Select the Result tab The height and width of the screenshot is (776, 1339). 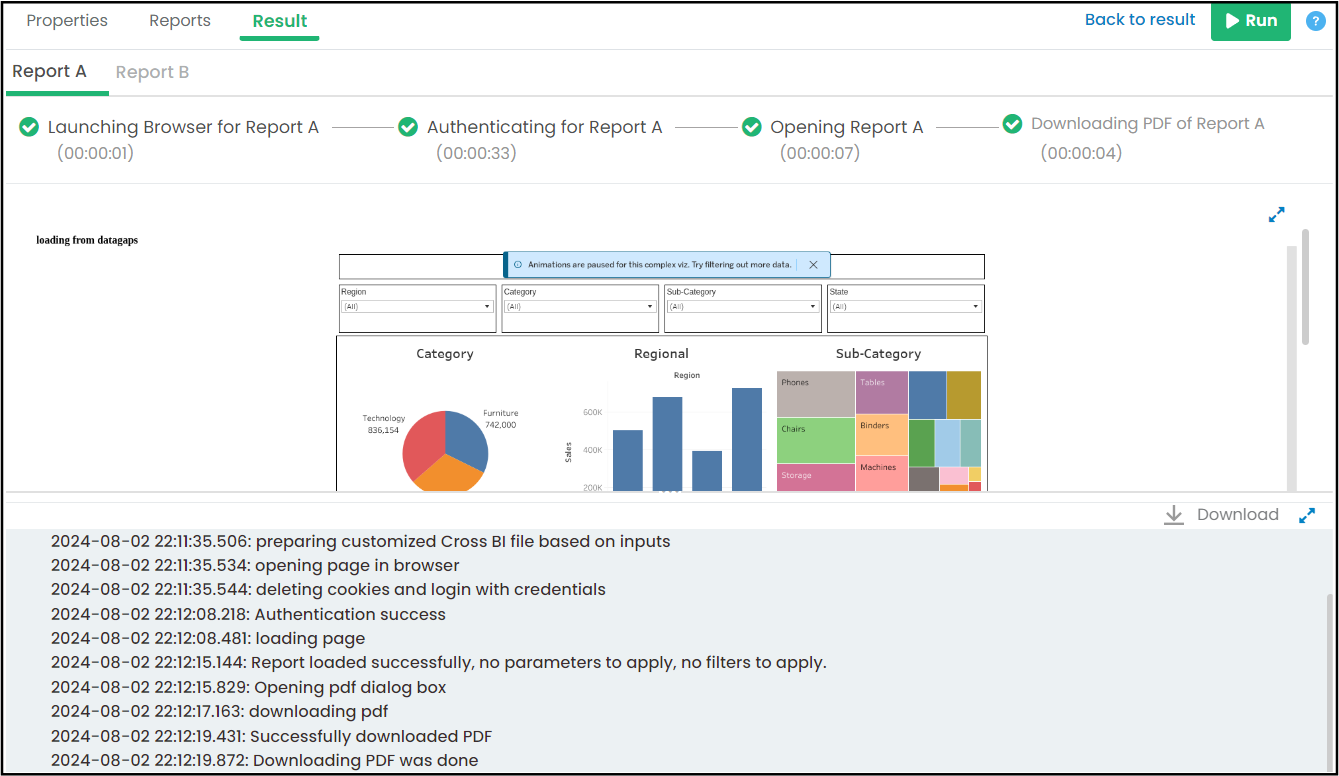click(x=280, y=21)
